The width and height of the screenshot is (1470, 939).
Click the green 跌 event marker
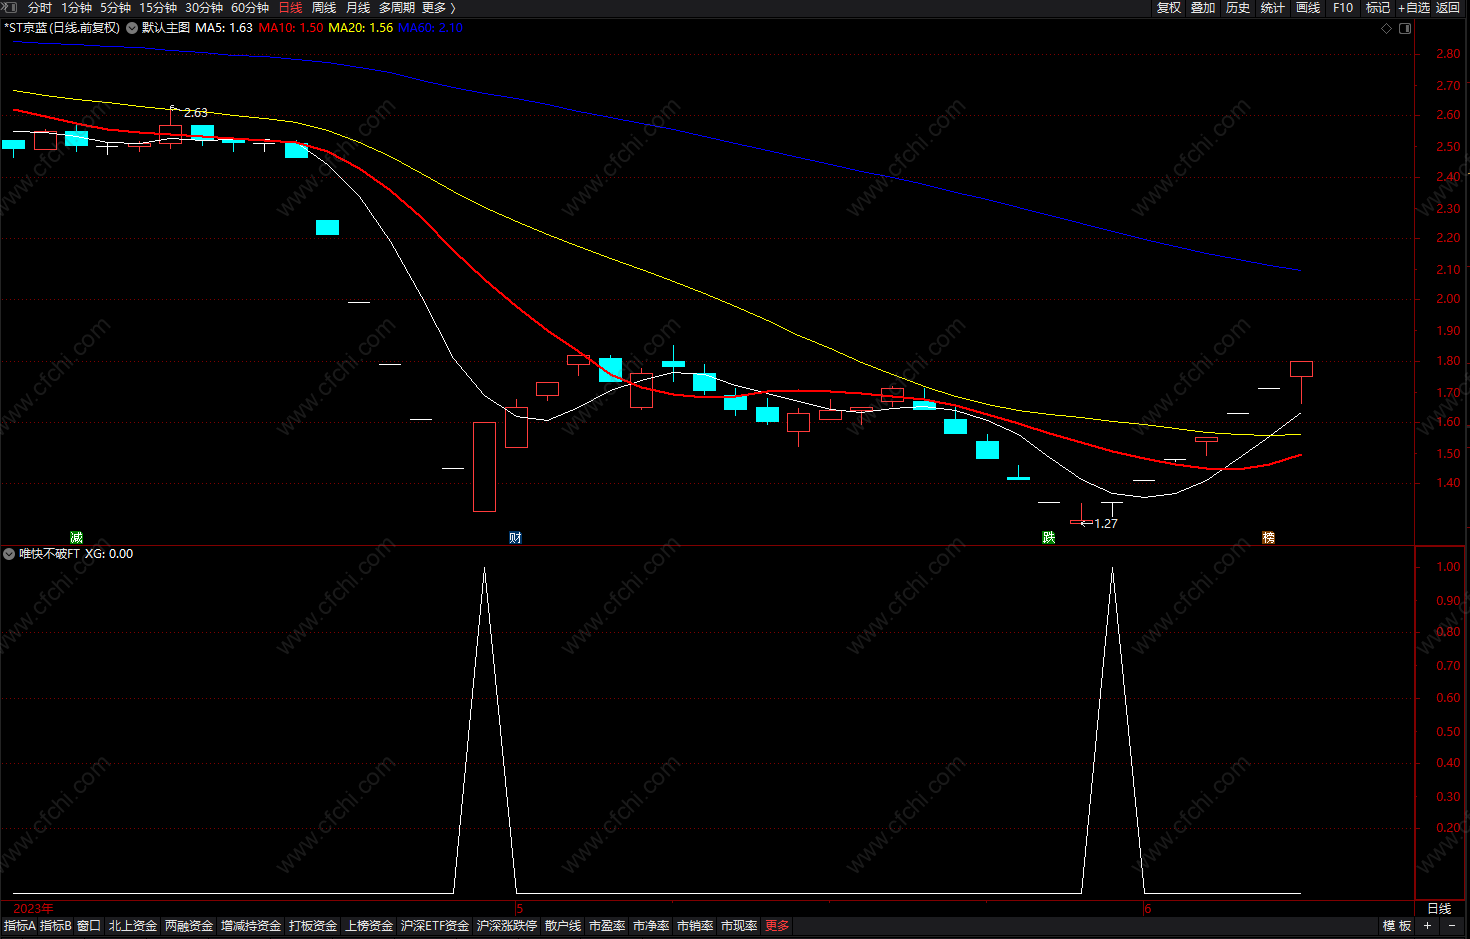pos(1048,538)
